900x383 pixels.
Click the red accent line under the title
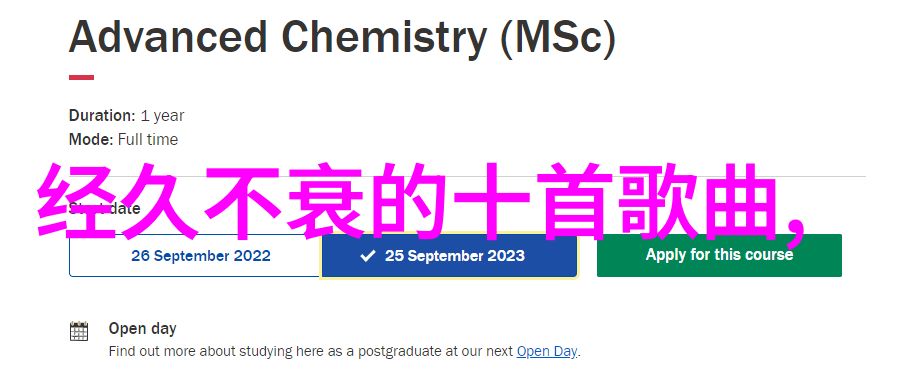pyautogui.click(x=82, y=77)
